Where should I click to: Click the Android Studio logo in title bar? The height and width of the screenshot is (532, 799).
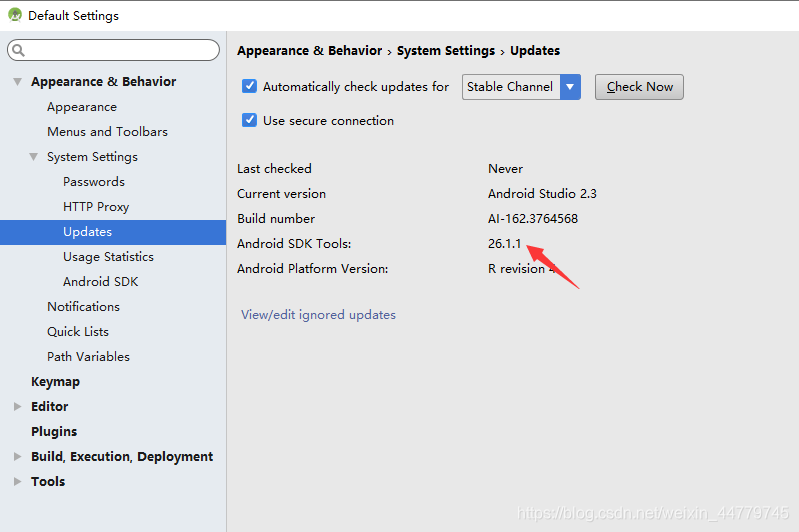tap(15, 15)
